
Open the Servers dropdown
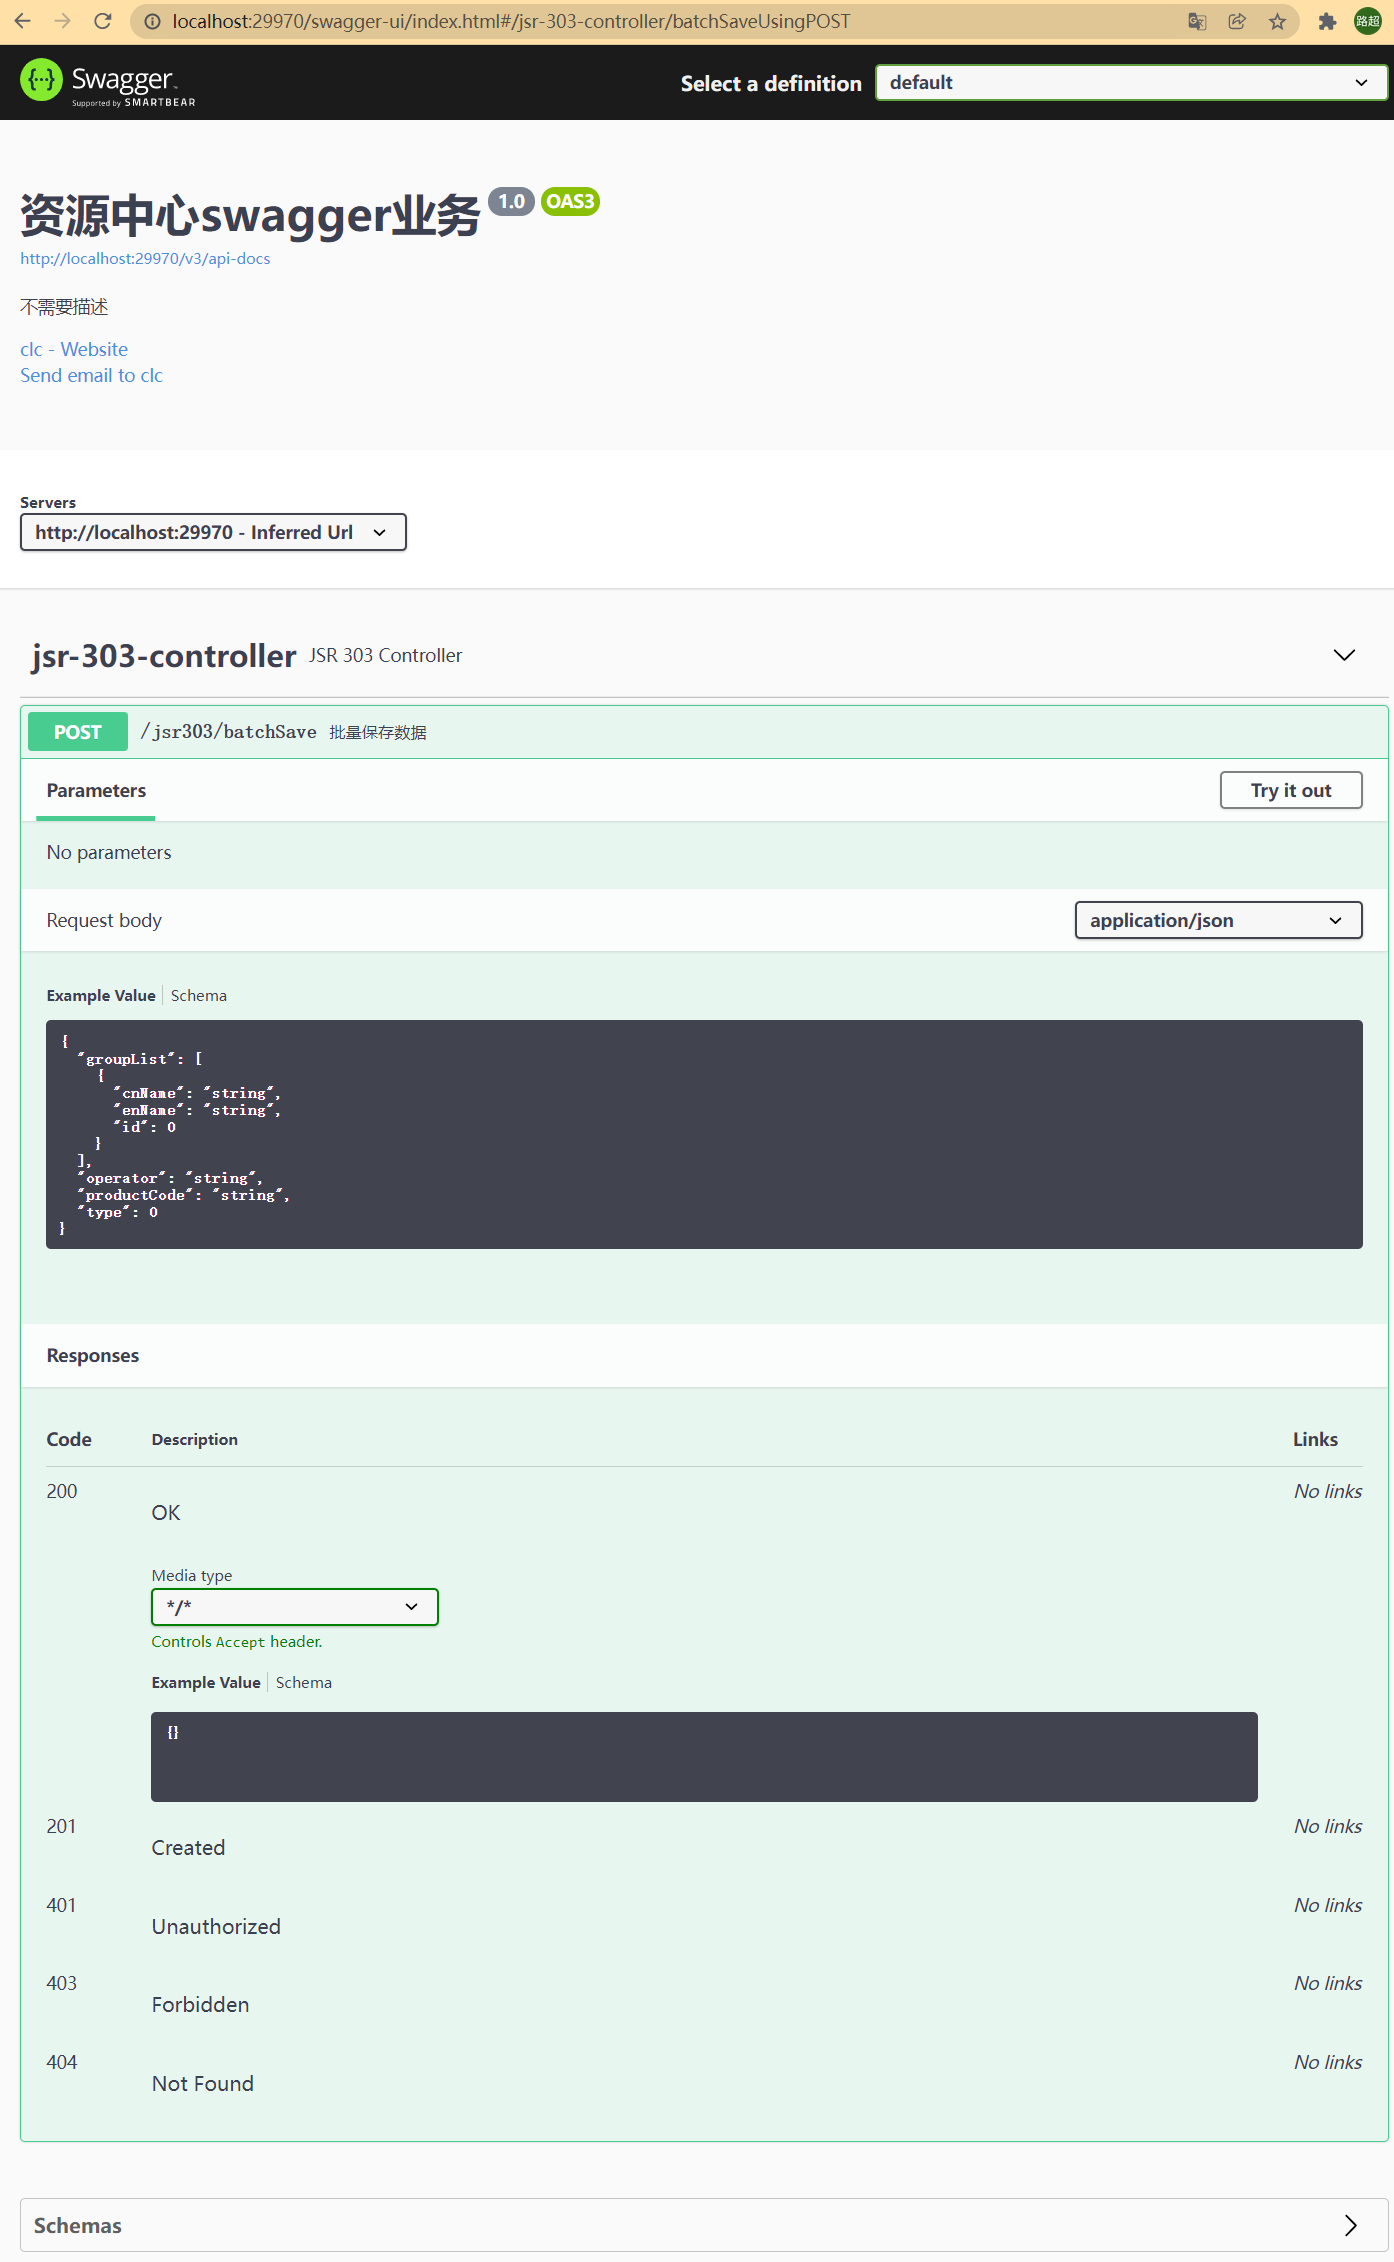[213, 532]
